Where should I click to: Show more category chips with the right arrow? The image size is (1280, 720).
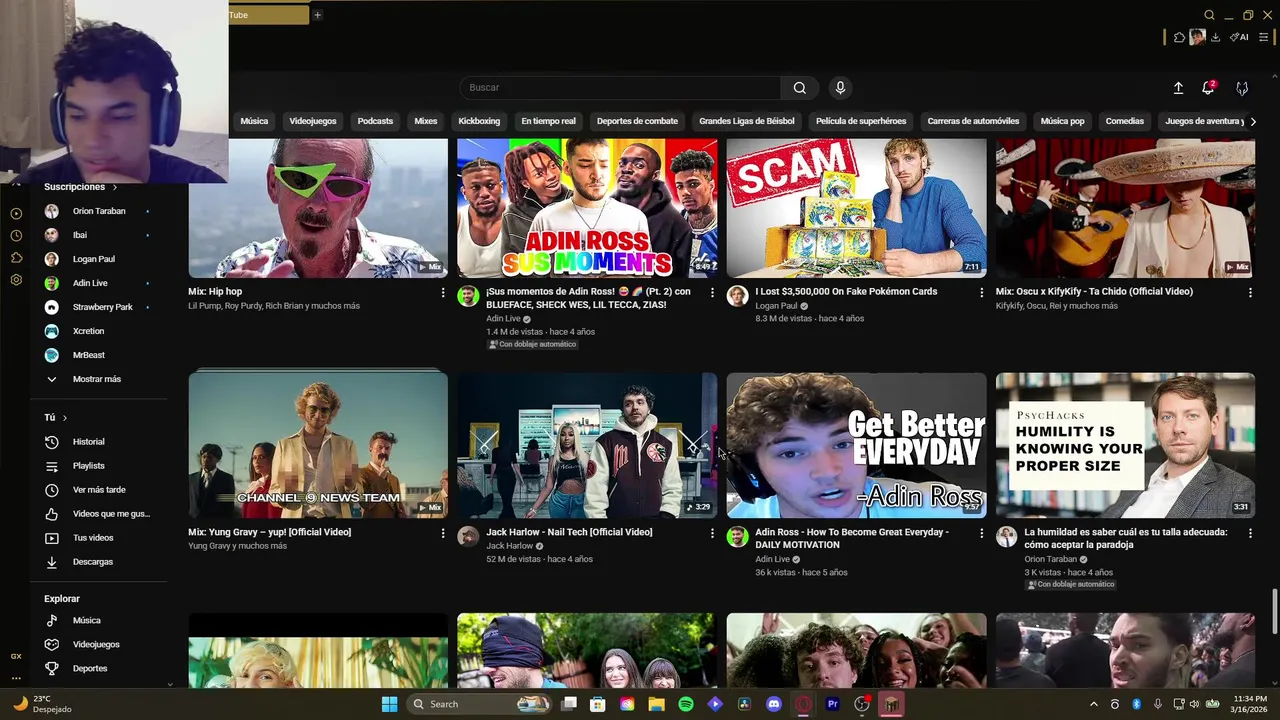pos(1254,121)
